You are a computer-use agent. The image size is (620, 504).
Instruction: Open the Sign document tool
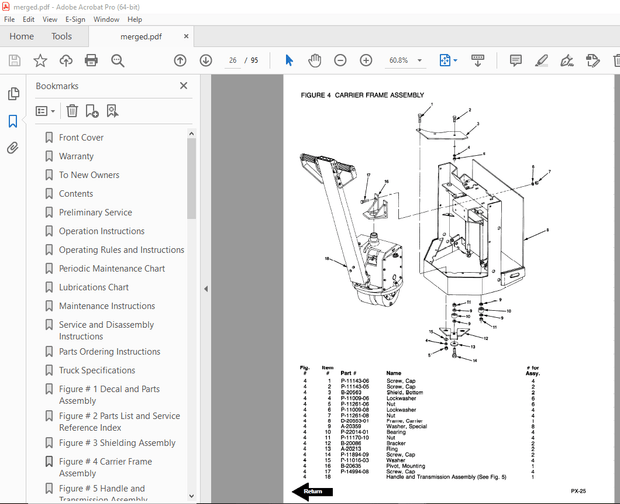point(567,60)
